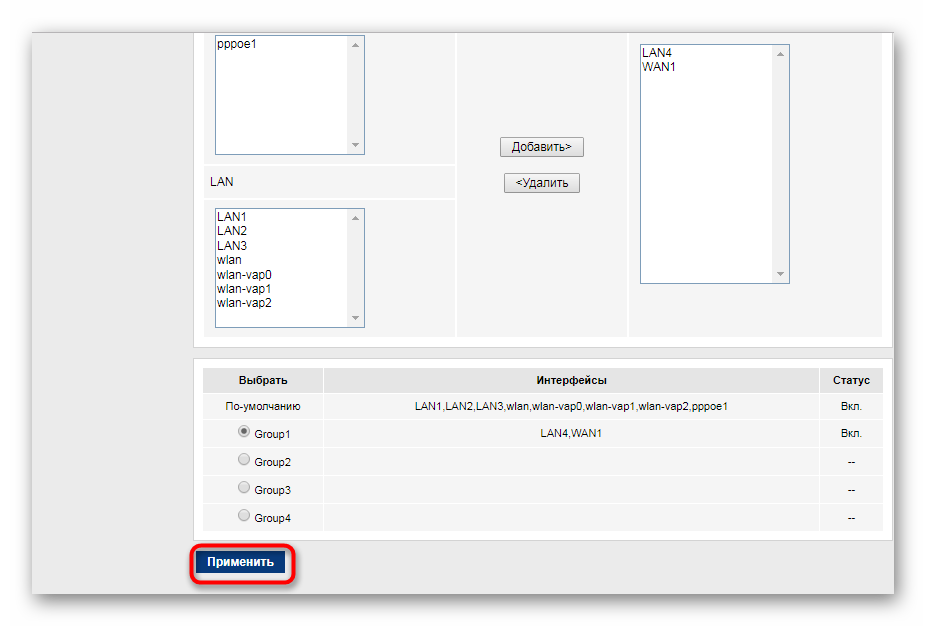This screenshot has height=626, width=926.
Task: Select wlan entry in the LAN list
Action: (x=229, y=260)
